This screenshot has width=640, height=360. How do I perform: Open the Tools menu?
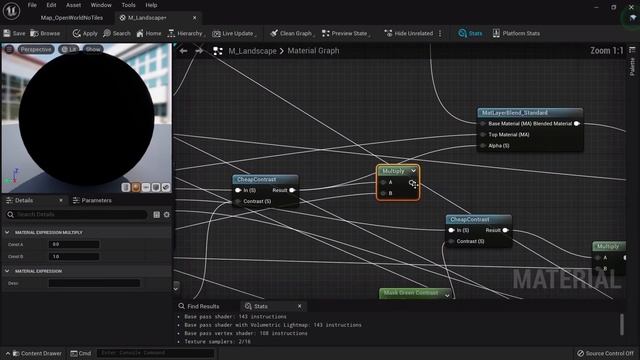pos(128,5)
